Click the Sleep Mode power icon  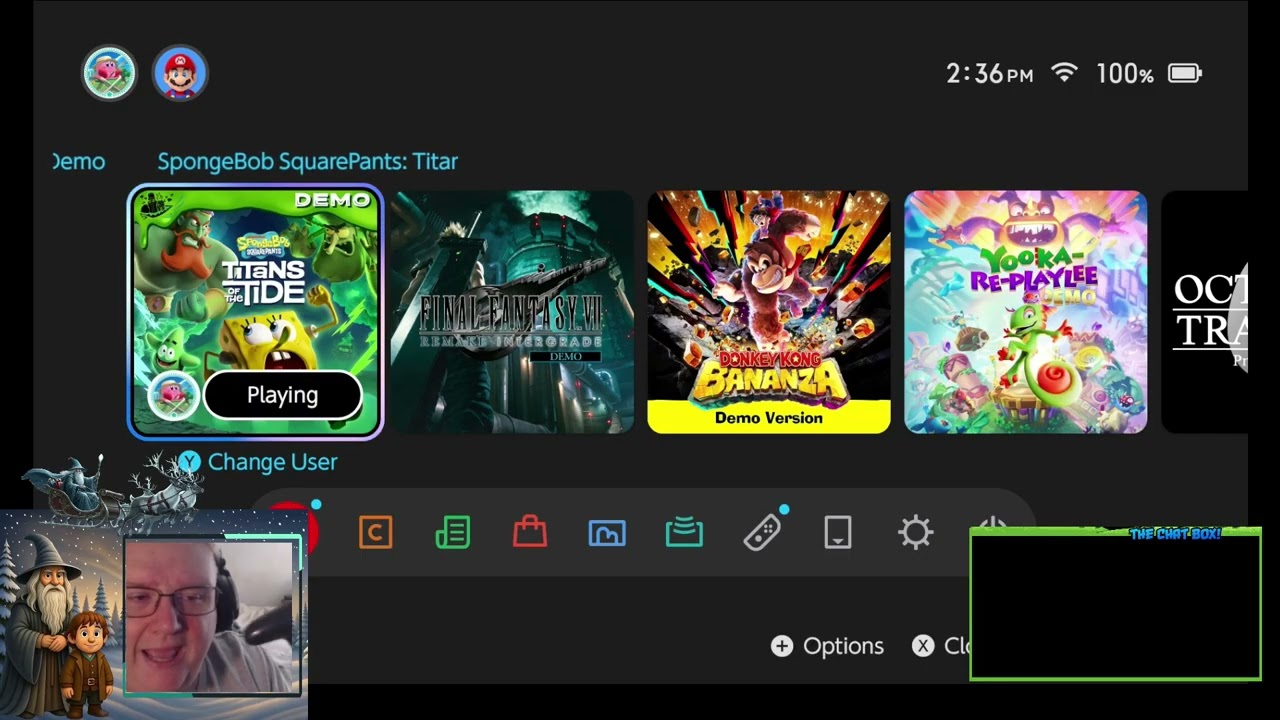pyautogui.click(x=992, y=523)
